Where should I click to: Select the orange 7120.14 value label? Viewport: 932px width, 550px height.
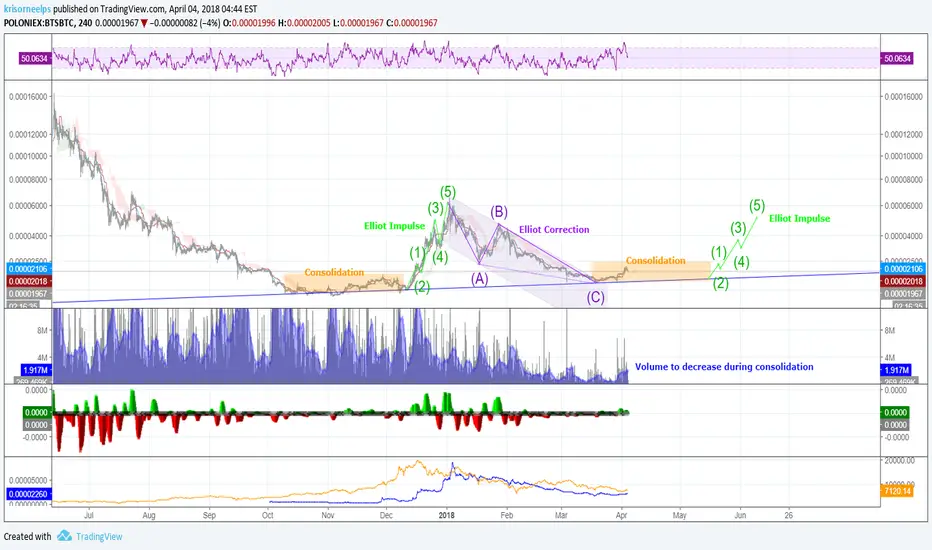(x=898, y=491)
